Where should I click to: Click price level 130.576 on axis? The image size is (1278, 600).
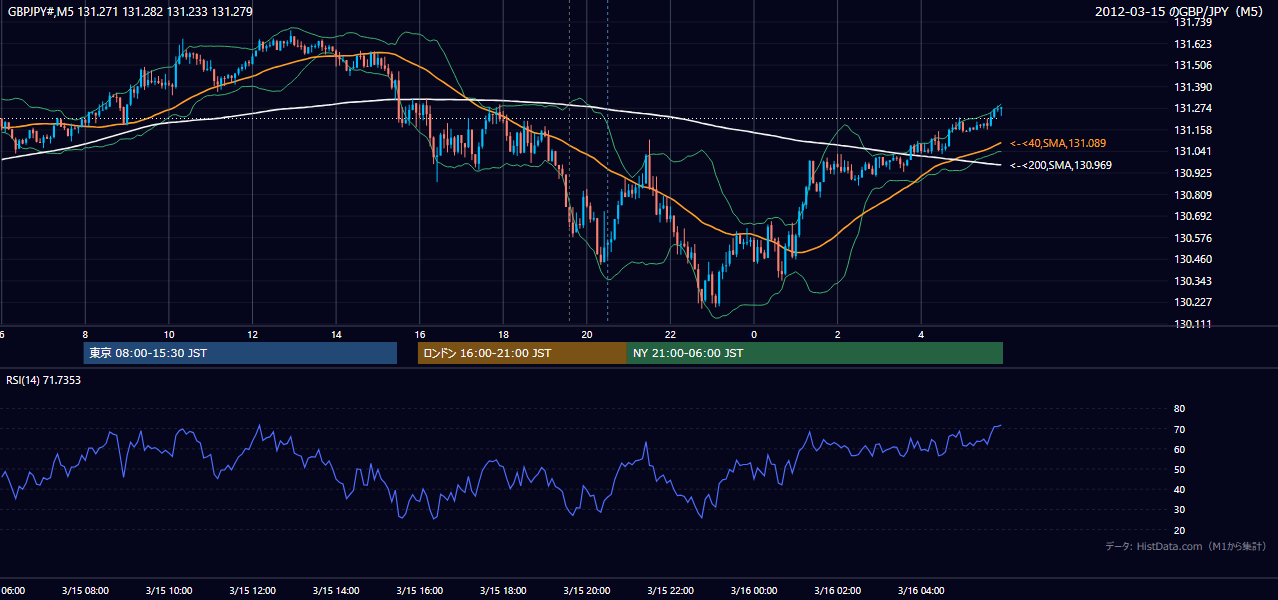click(x=1193, y=238)
